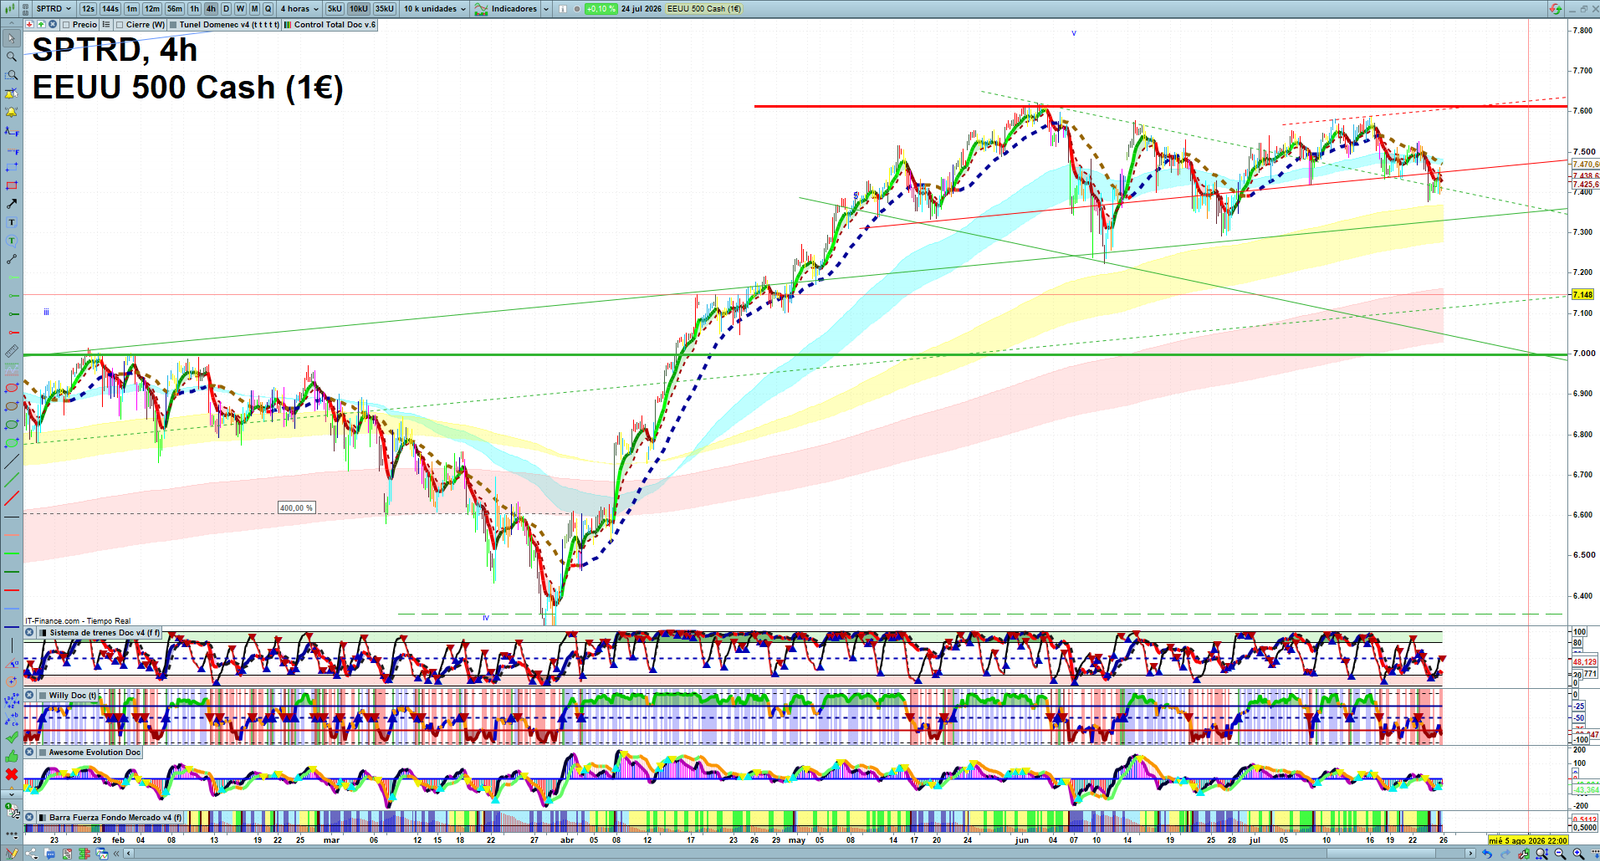1600x861 pixels.
Task: Select the 144s timeframe
Action: pos(110,9)
